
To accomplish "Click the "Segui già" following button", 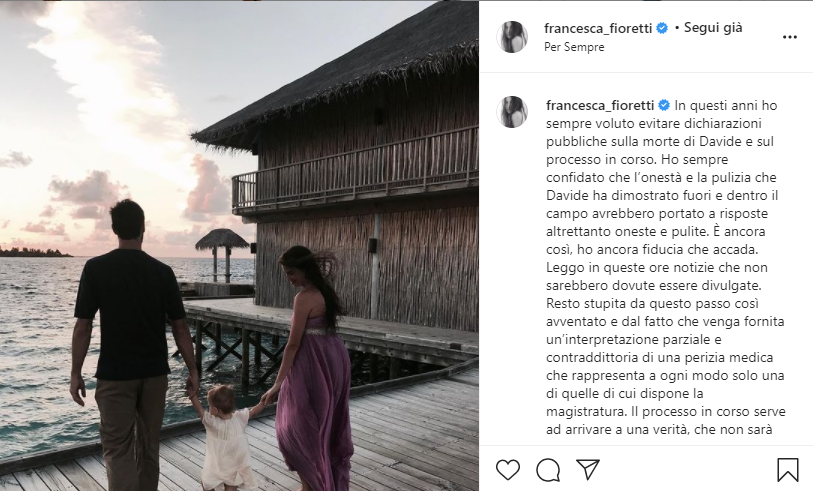I will (714, 28).
